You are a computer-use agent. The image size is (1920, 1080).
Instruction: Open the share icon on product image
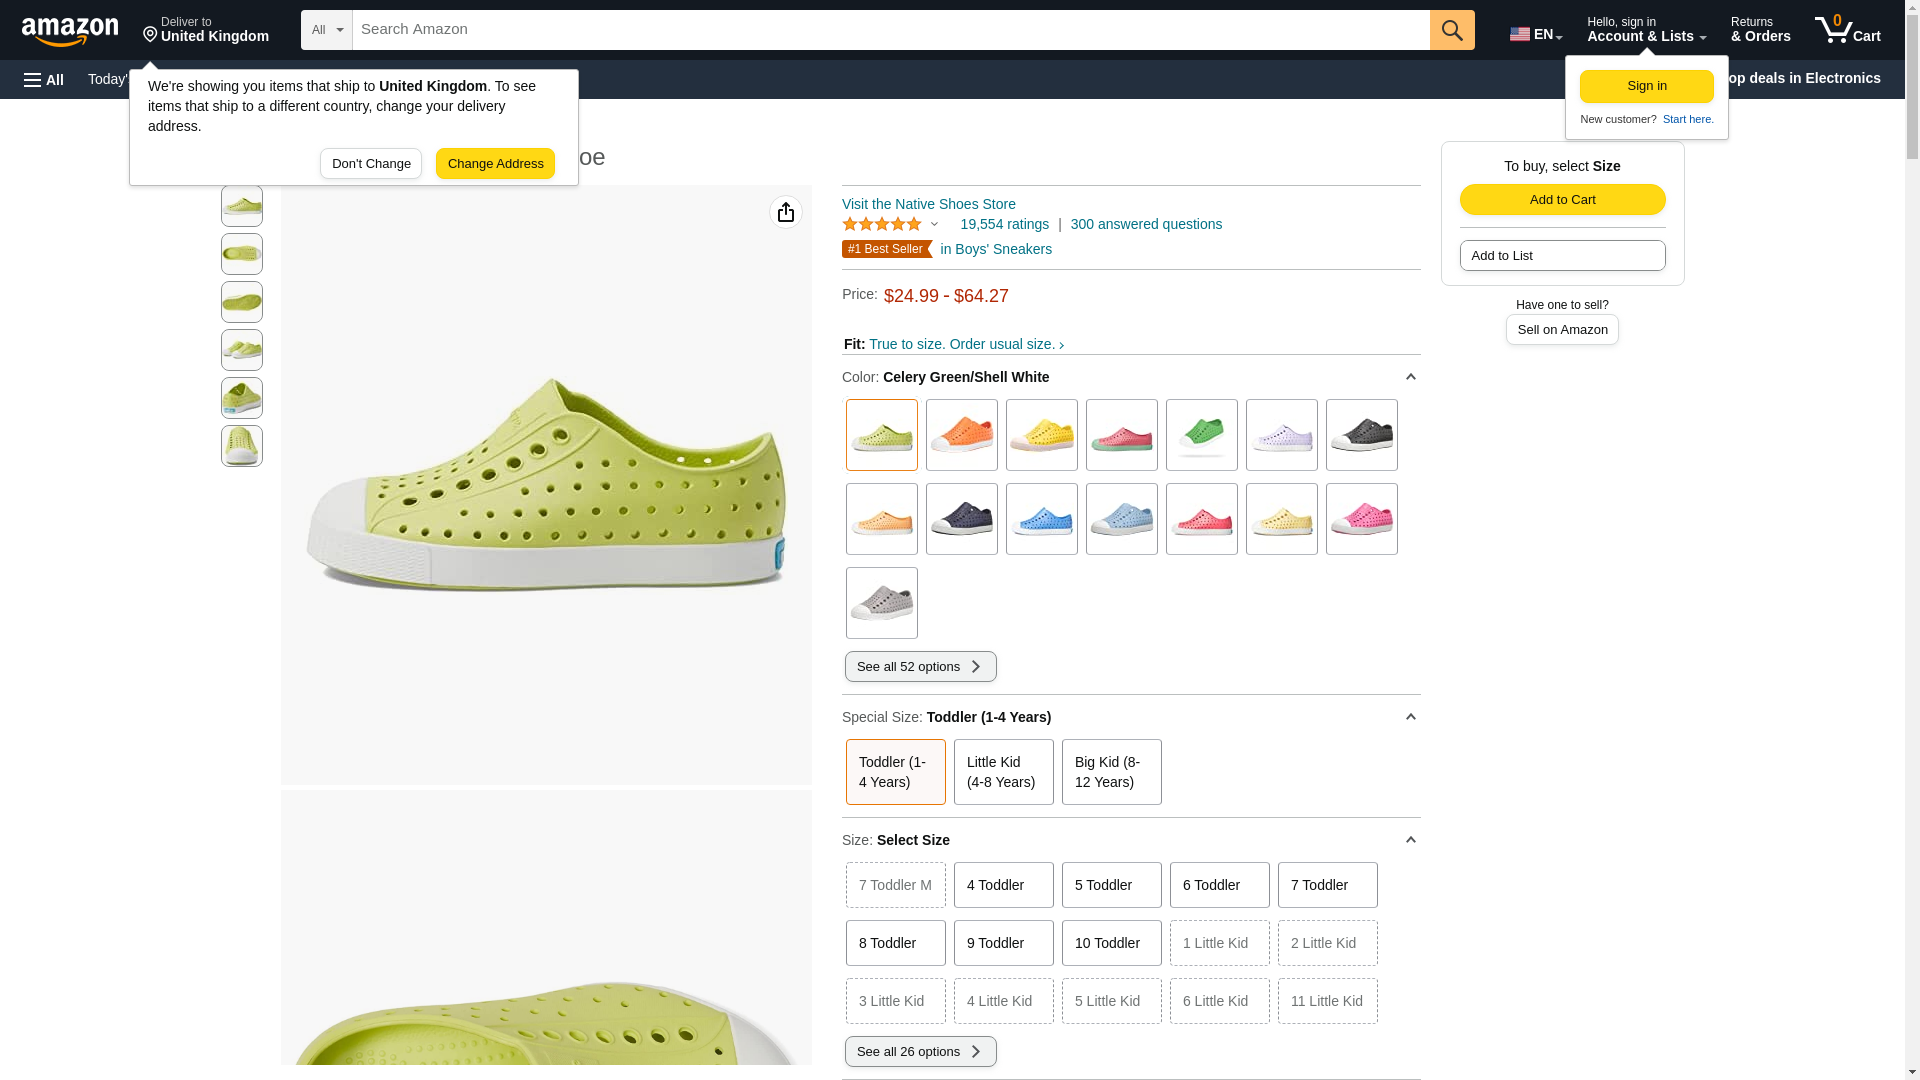click(786, 212)
